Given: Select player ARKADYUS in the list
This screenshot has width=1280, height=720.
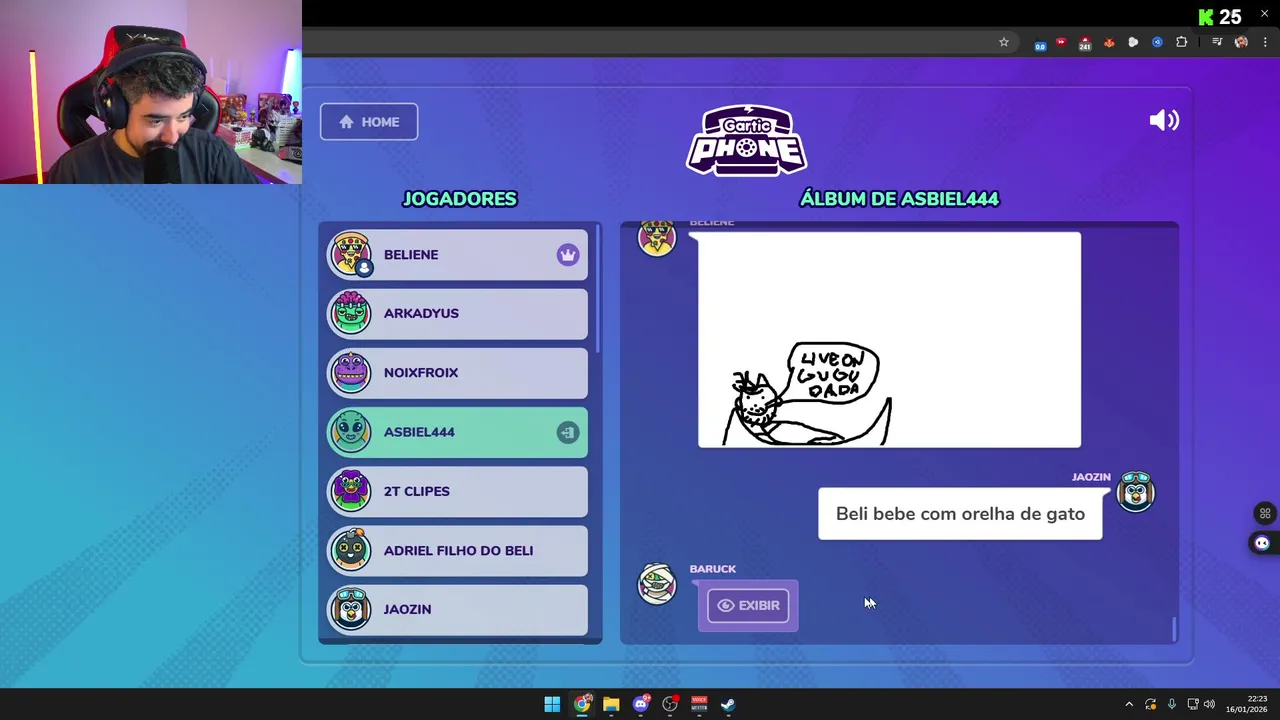Looking at the screenshot, I should point(458,314).
